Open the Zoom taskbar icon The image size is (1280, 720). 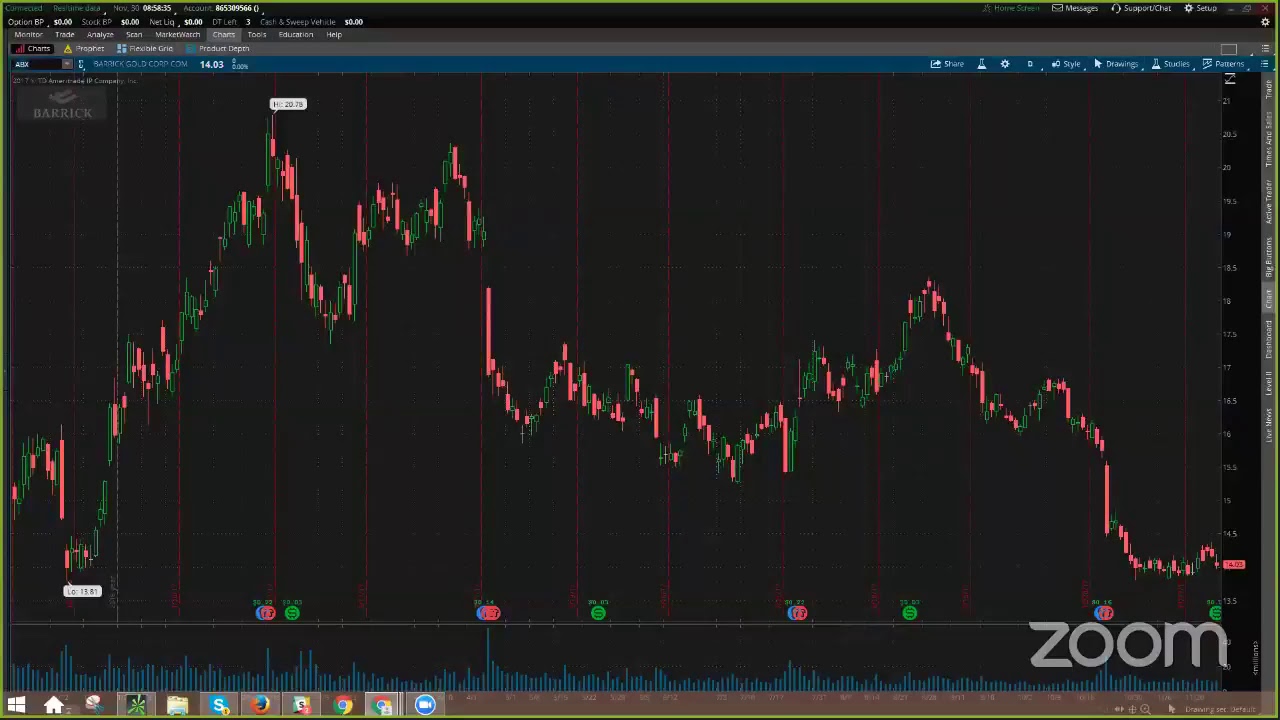click(425, 705)
